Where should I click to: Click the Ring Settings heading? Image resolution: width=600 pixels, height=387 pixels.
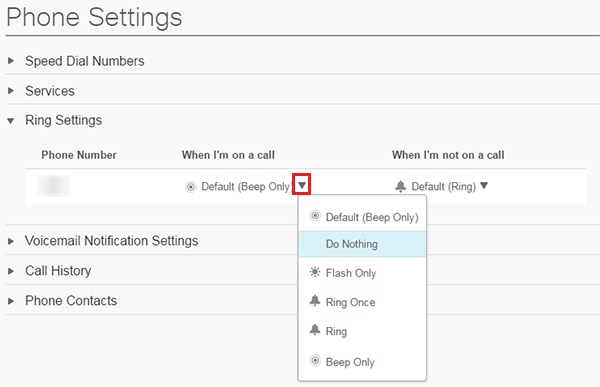pyautogui.click(x=64, y=120)
